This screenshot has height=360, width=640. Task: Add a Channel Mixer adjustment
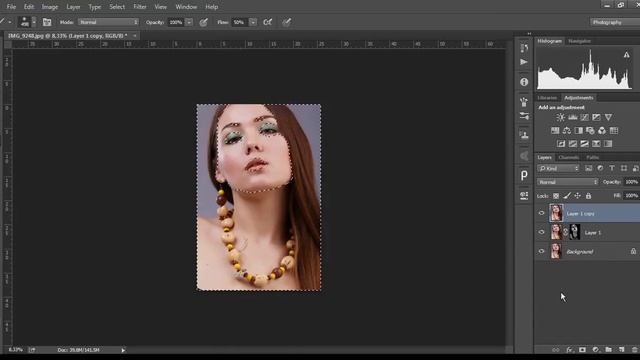click(602, 131)
